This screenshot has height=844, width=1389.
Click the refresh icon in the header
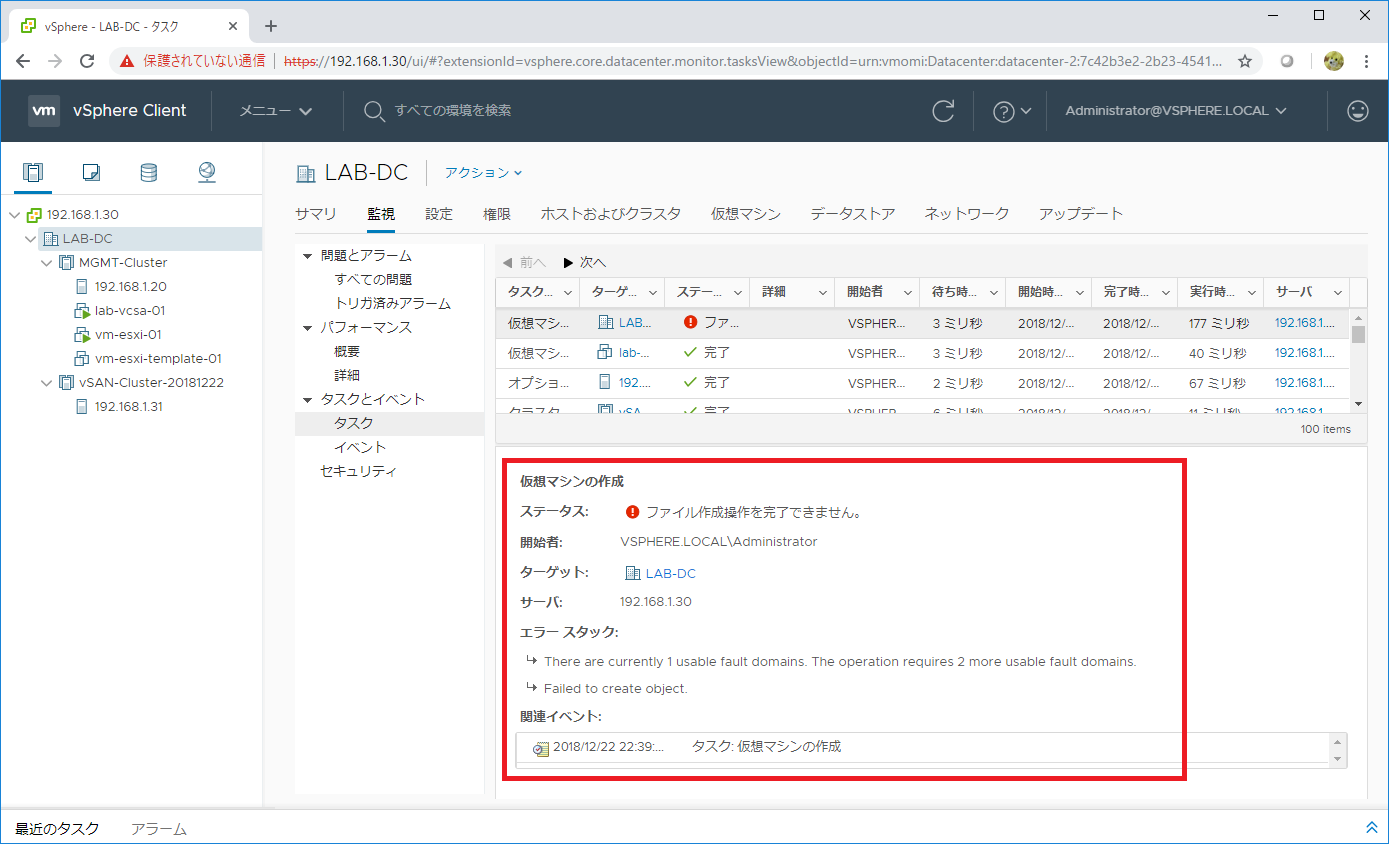(943, 111)
